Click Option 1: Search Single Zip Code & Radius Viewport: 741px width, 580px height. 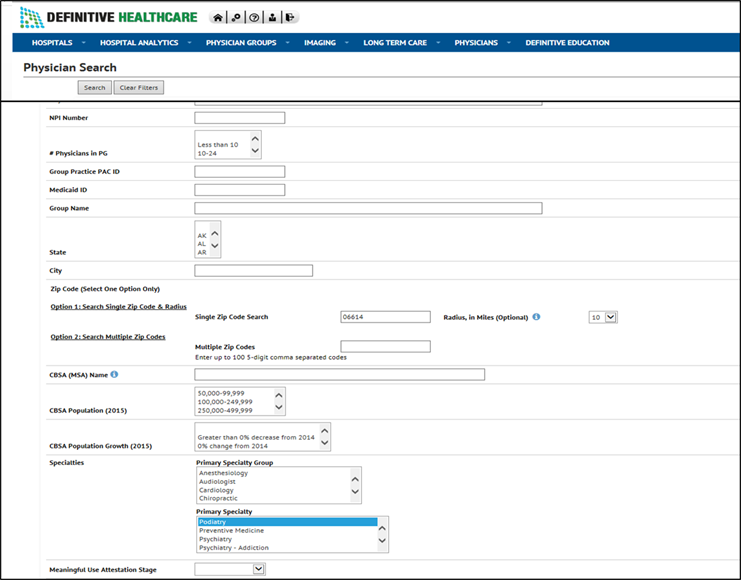(119, 307)
